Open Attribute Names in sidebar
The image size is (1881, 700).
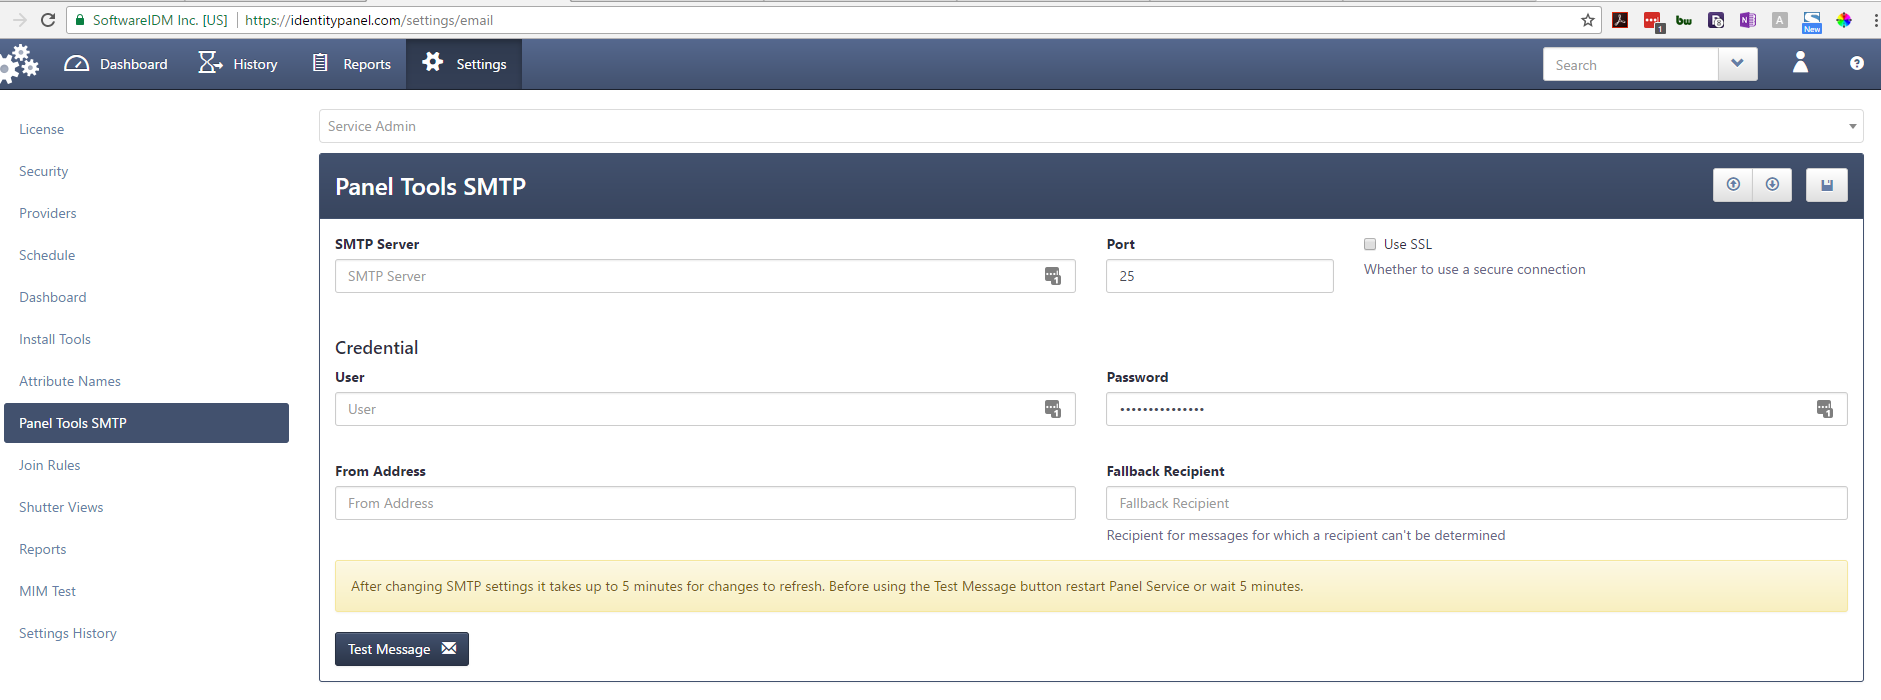tap(70, 381)
